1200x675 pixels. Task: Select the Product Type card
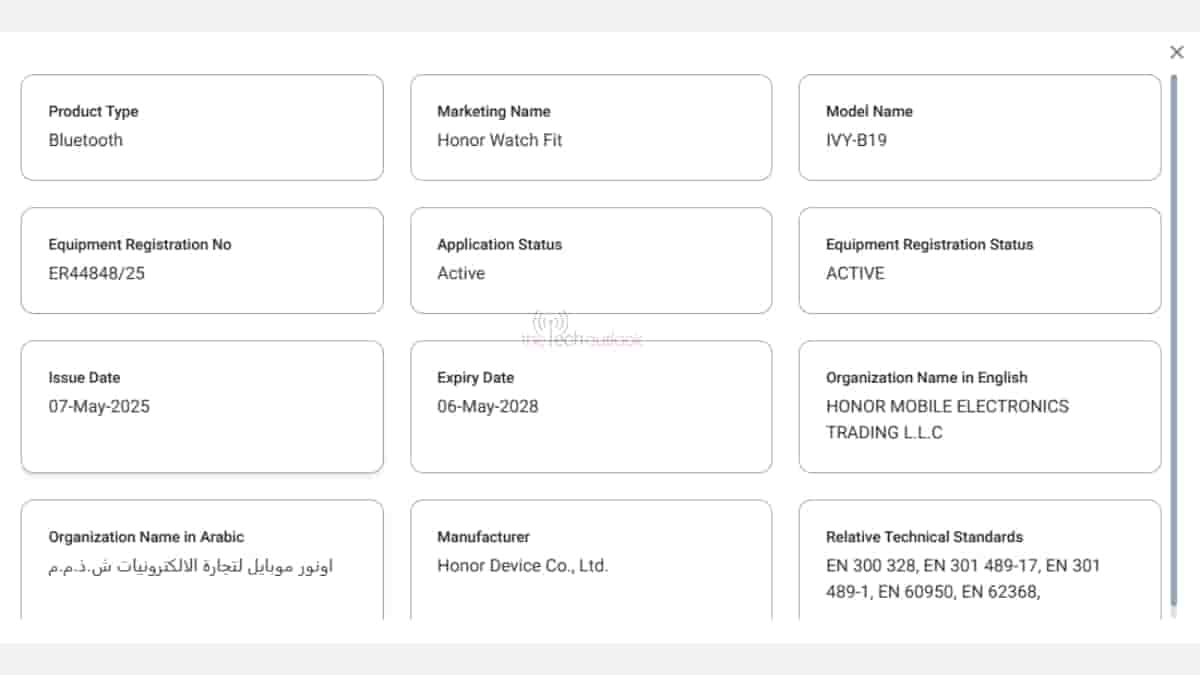click(x=202, y=127)
